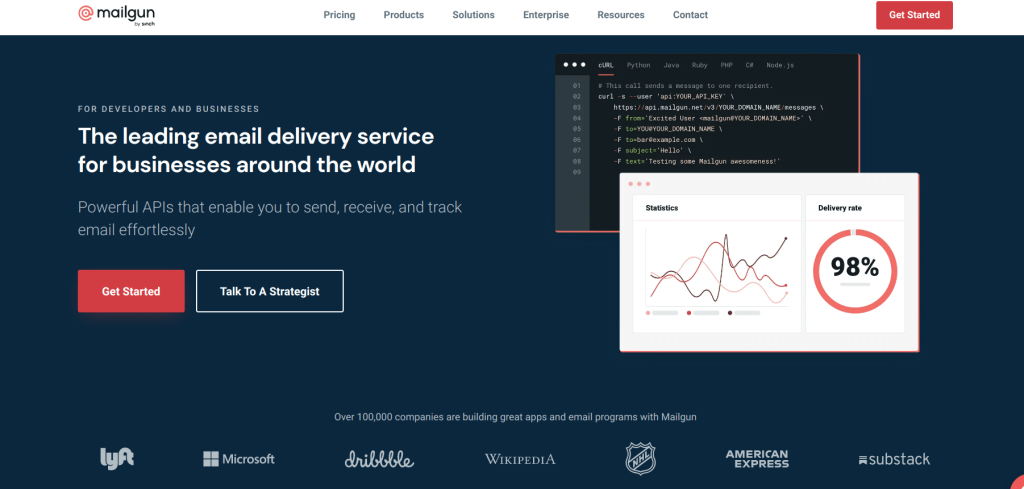Screen dimensions: 1024x489
Task: Open the Pricing menu item
Action: pos(339,15)
